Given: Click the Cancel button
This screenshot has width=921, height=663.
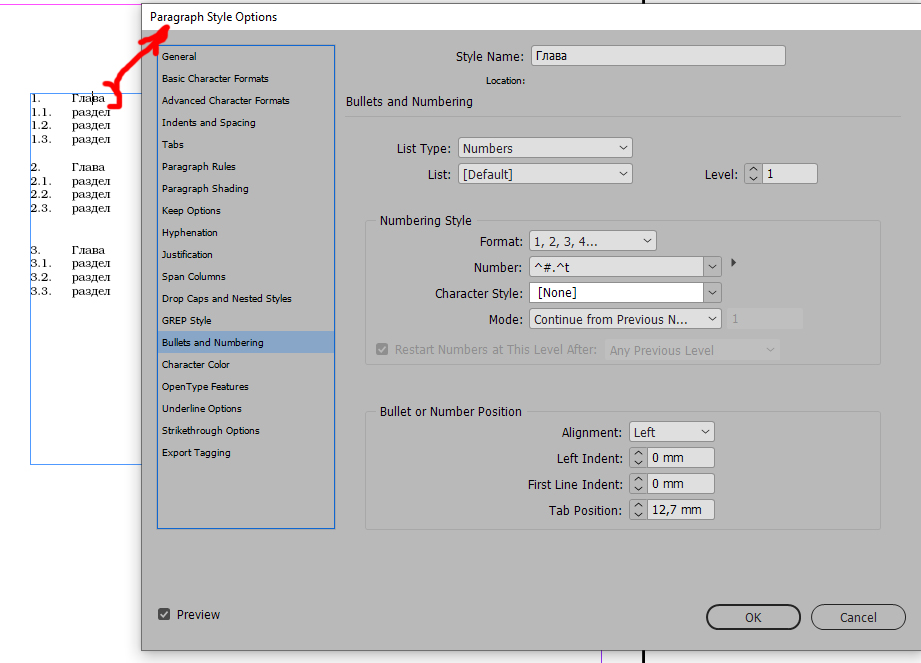Looking at the screenshot, I should tap(858, 617).
